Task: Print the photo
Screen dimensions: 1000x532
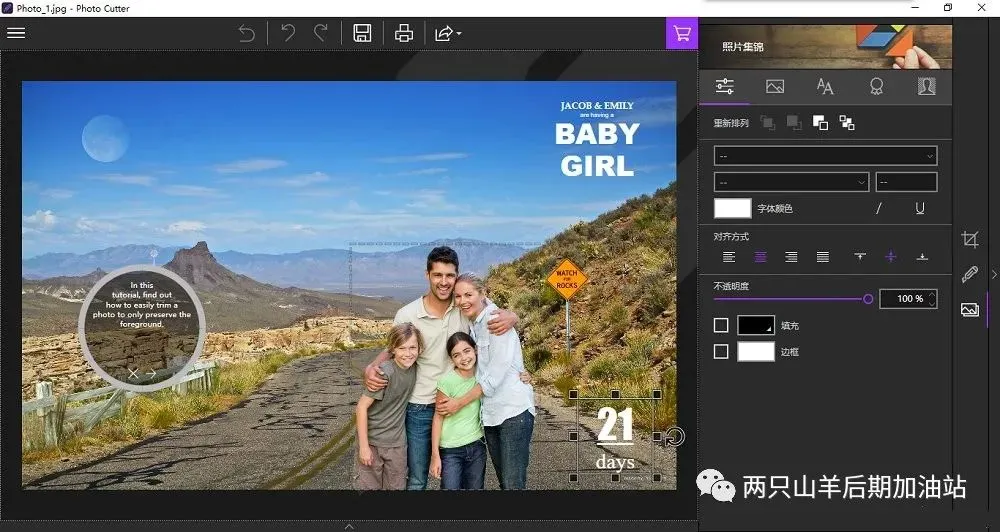Action: [404, 33]
